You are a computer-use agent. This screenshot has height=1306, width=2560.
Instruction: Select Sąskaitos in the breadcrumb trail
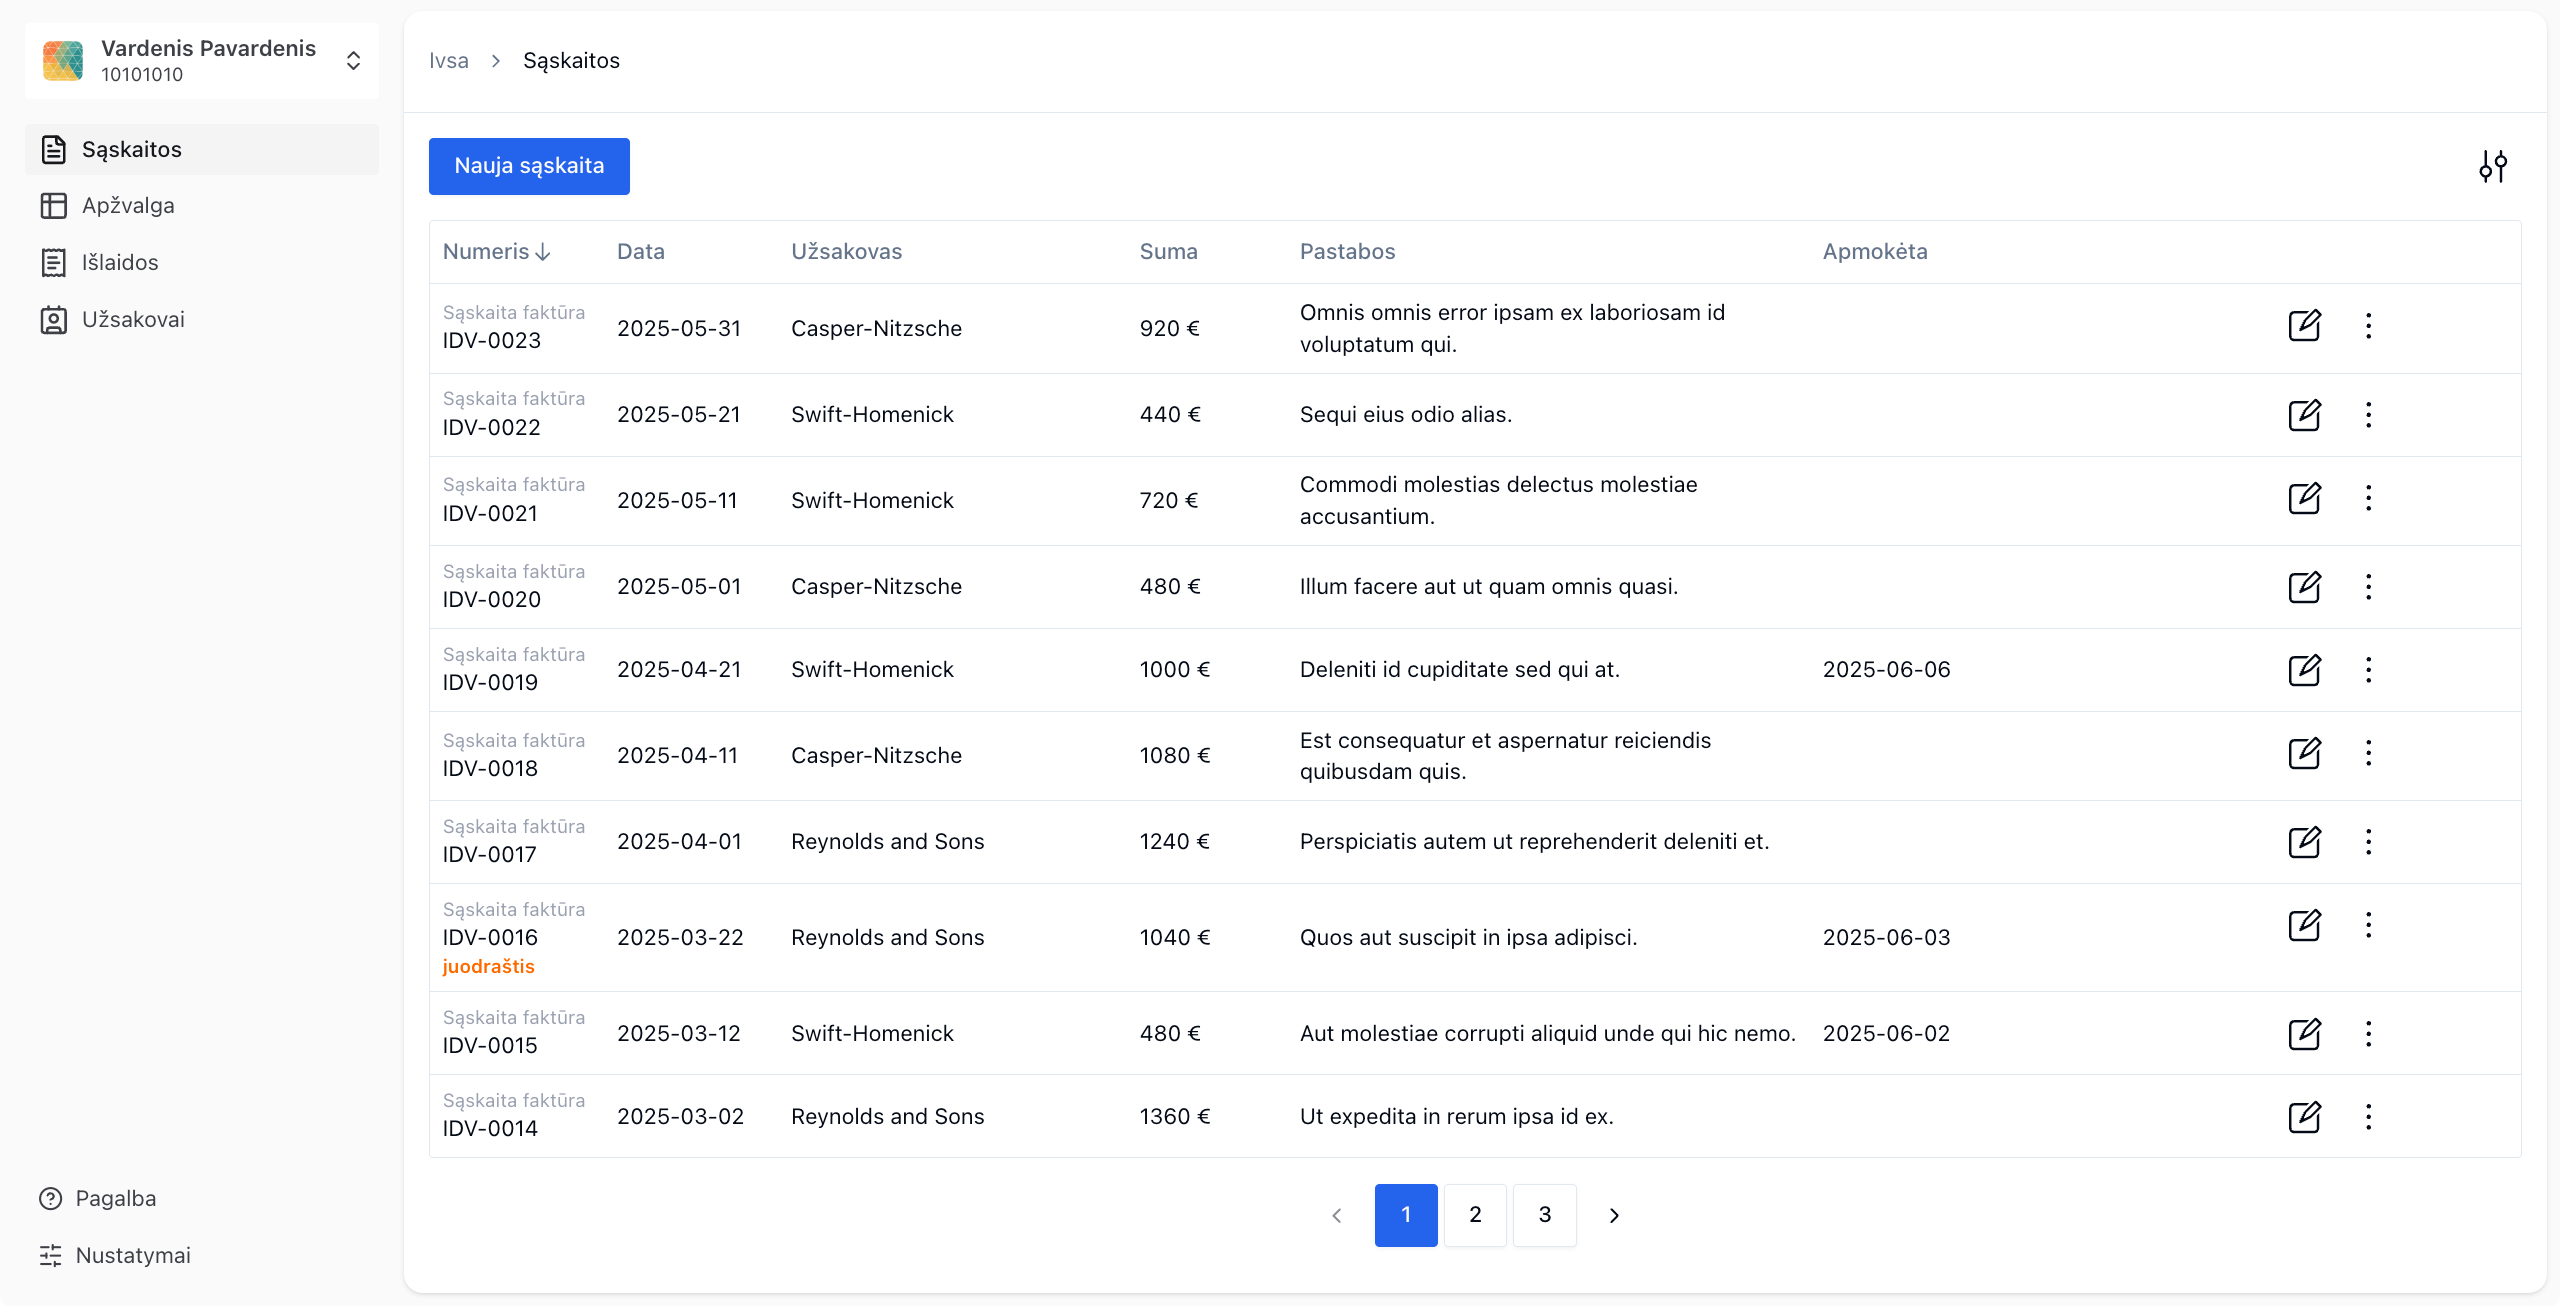tap(571, 60)
